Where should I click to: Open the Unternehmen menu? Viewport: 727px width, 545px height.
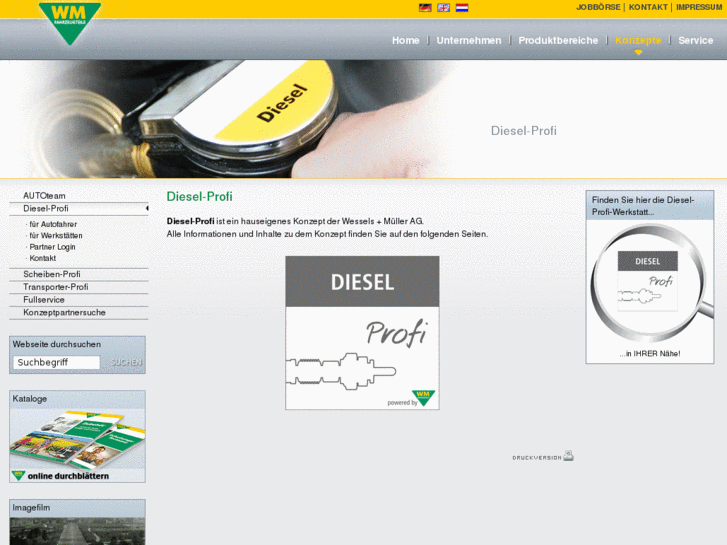(x=469, y=40)
